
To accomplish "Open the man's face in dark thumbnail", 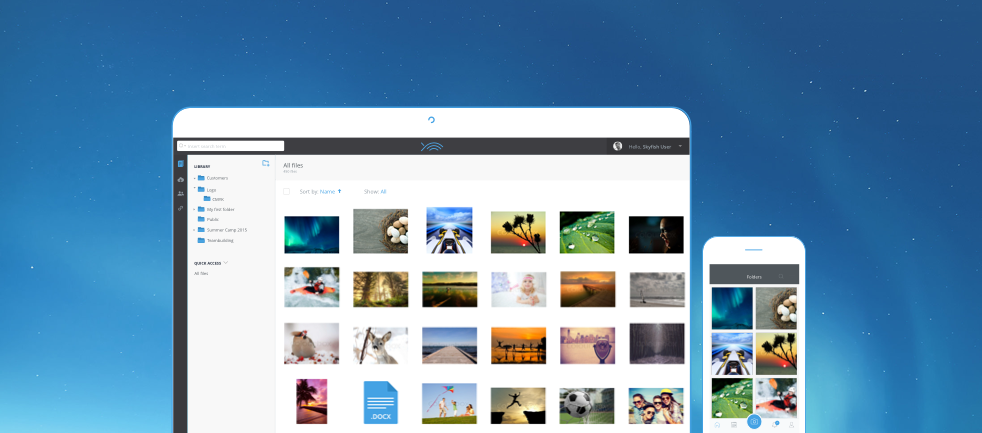I will (656, 235).
